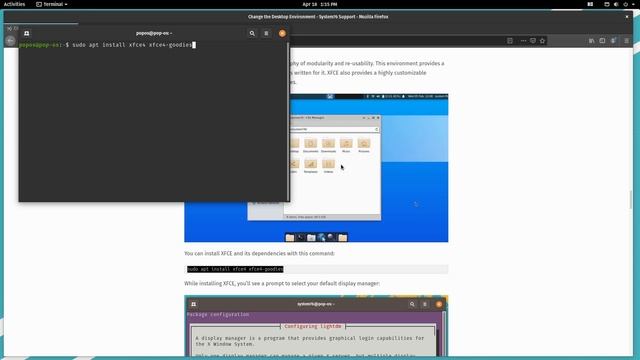Click the popos@pop-os Terminal title
Viewport: 640px width, 360px height.
tap(153, 33)
